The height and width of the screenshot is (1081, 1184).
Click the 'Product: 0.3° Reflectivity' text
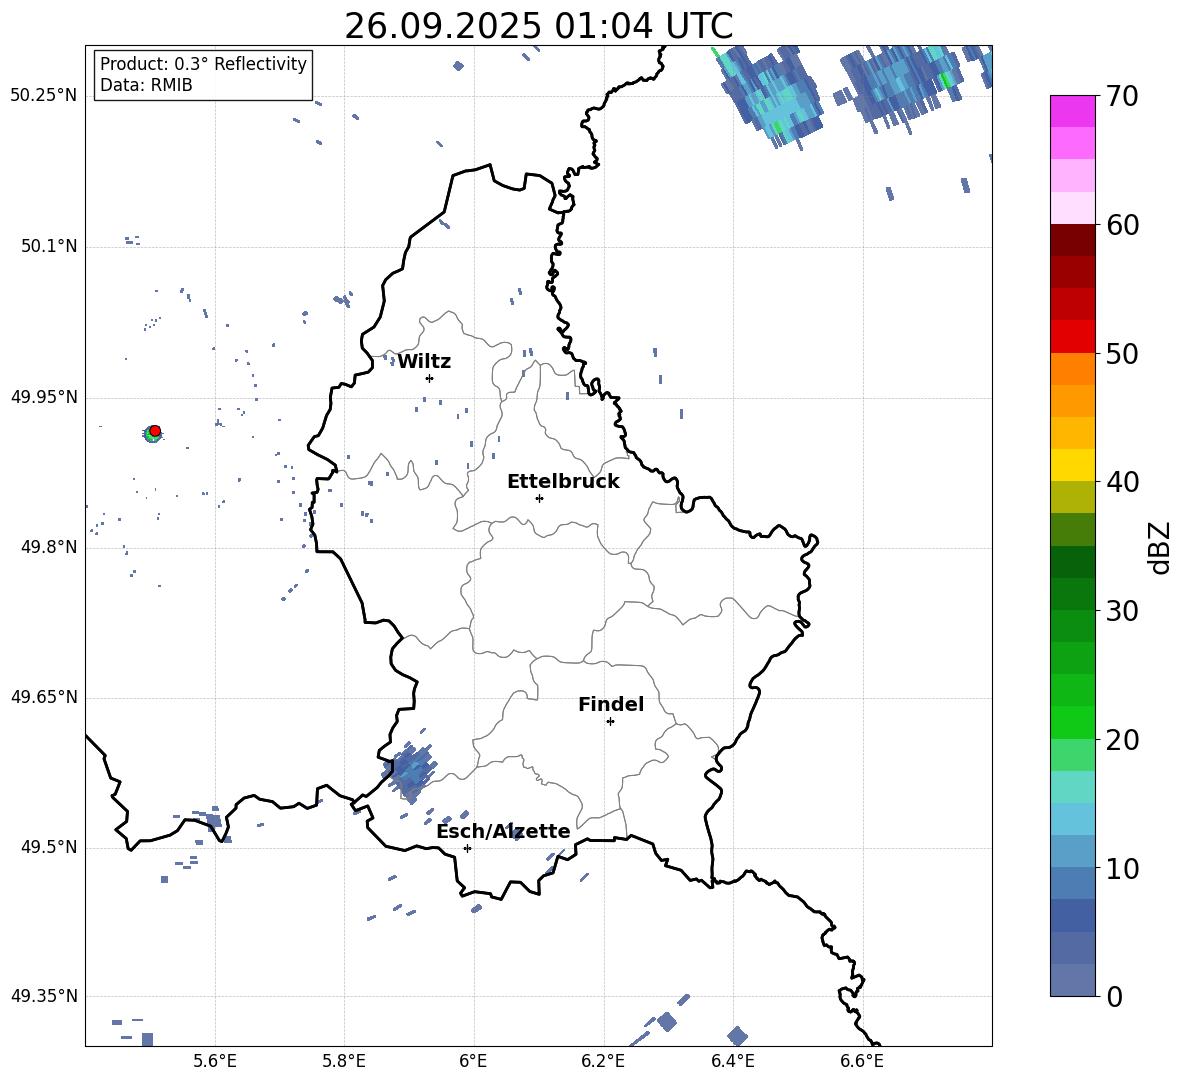[203, 64]
